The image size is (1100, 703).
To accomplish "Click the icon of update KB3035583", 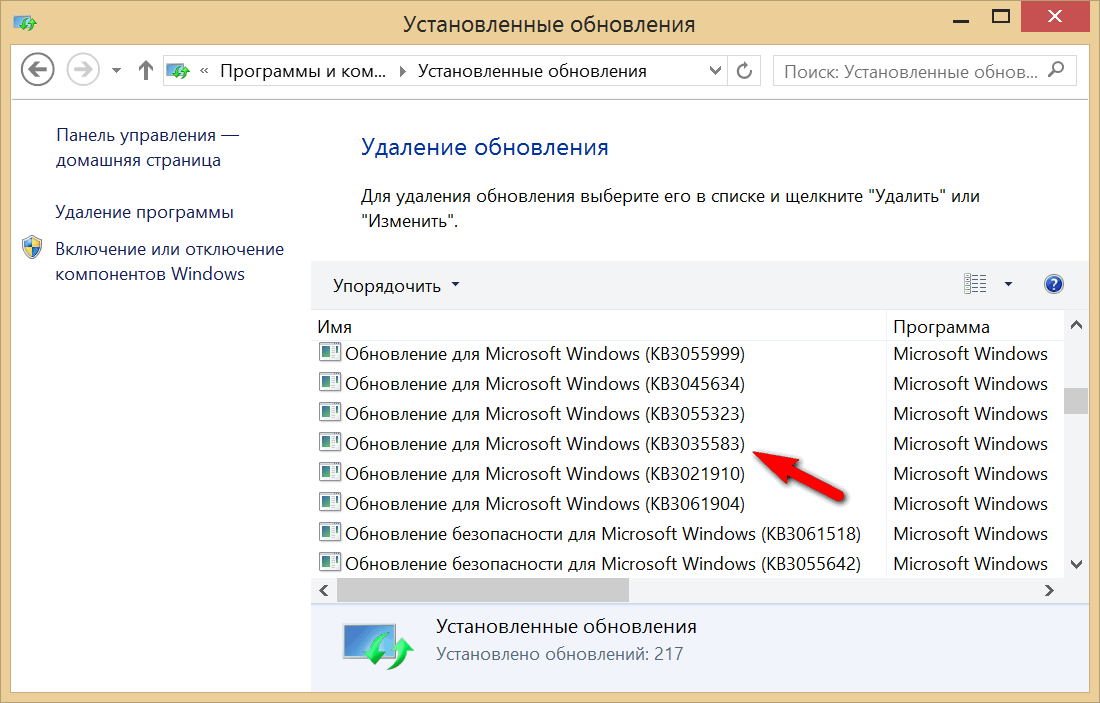I will click(x=330, y=442).
